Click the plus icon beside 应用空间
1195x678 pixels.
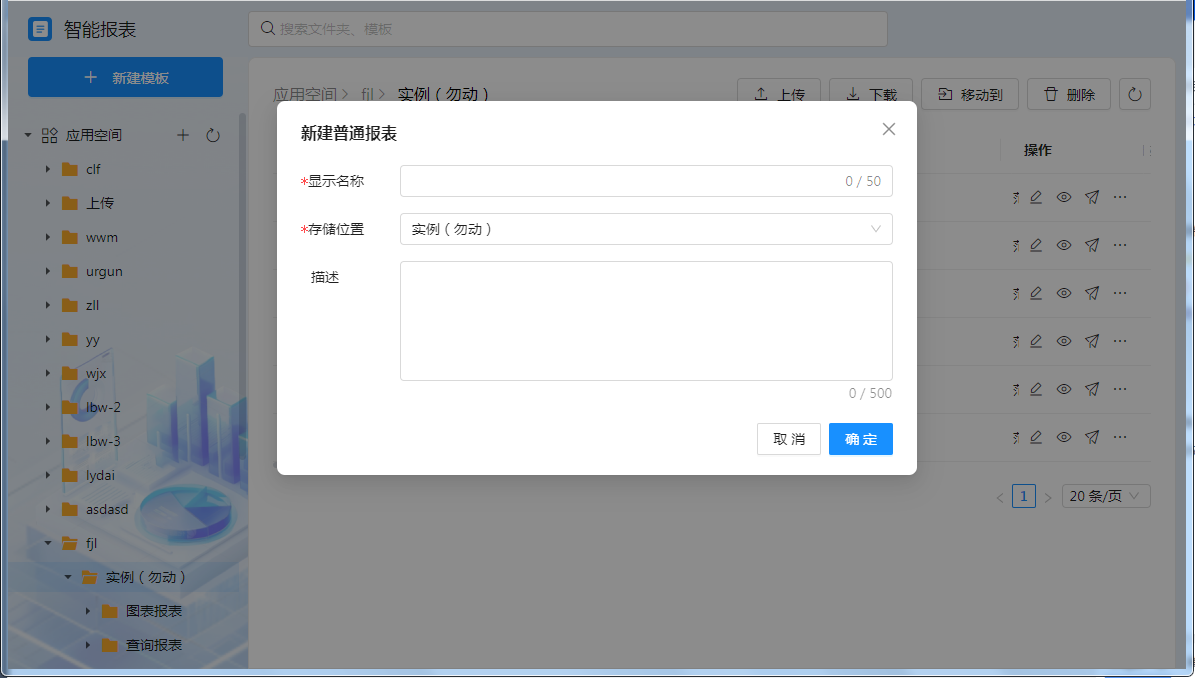pos(183,135)
